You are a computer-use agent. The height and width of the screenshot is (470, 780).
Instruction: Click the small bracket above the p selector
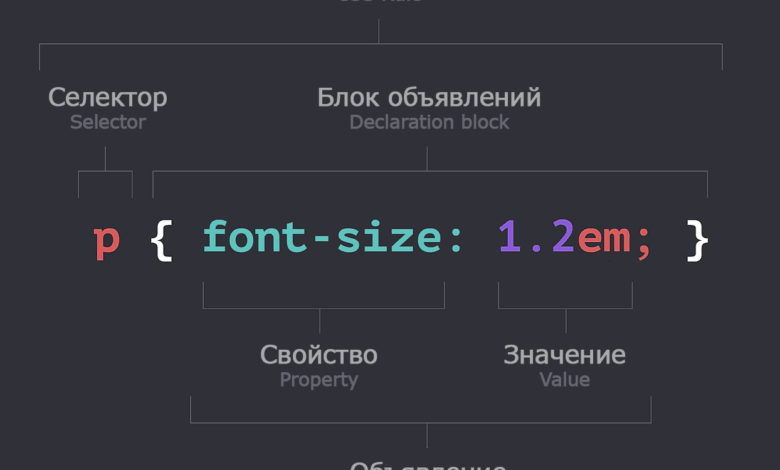(x=105, y=171)
